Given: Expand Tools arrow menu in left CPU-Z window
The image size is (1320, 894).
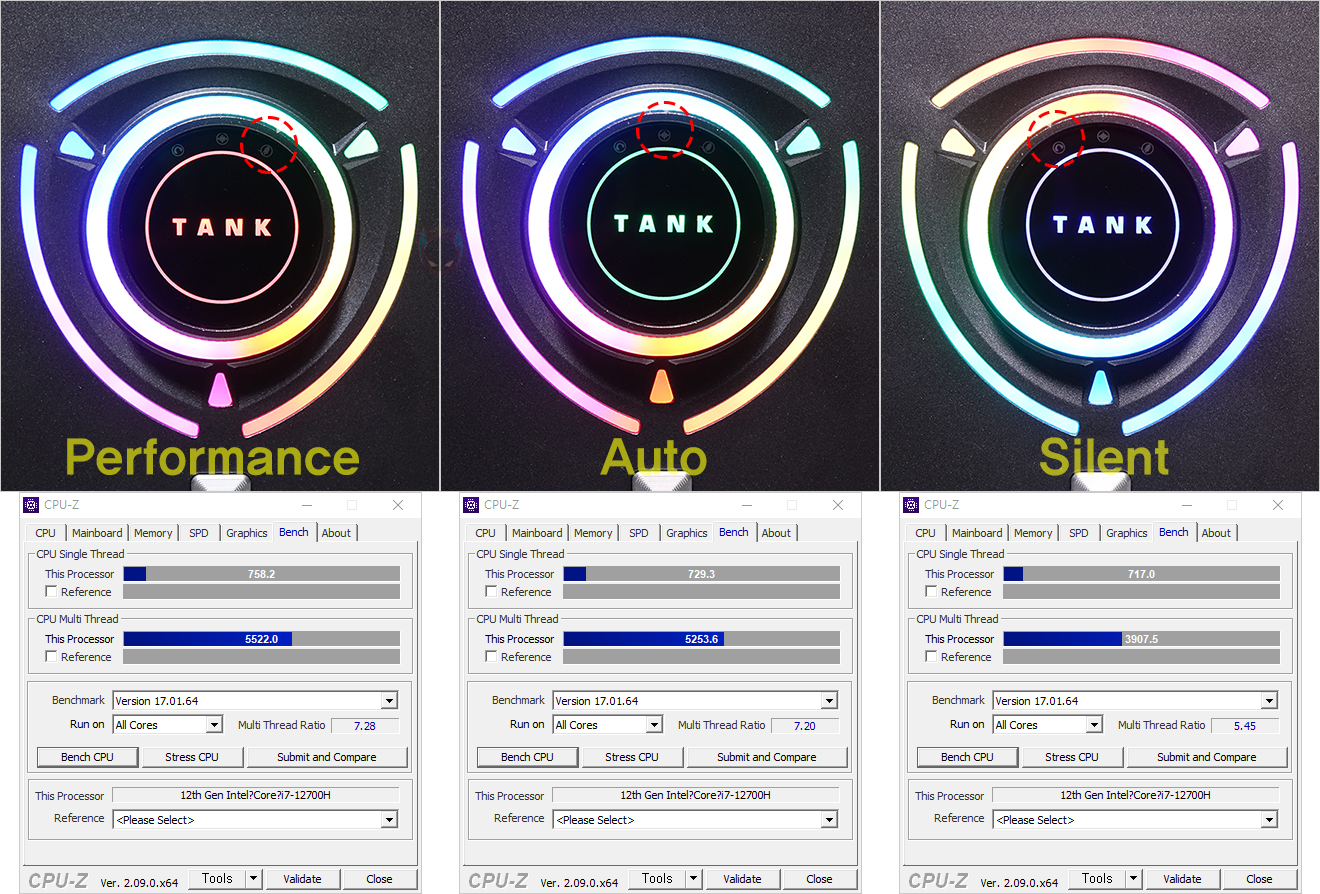Looking at the screenshot, I should [254, 879].
